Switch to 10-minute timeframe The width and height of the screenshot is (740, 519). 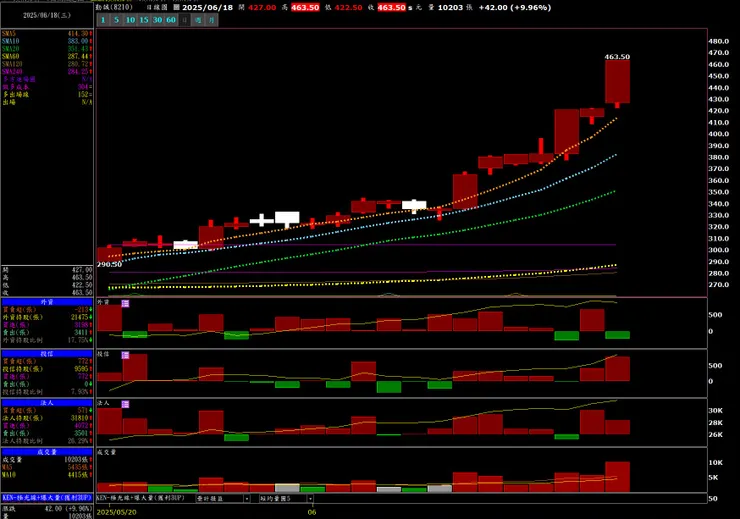point(130,20)
